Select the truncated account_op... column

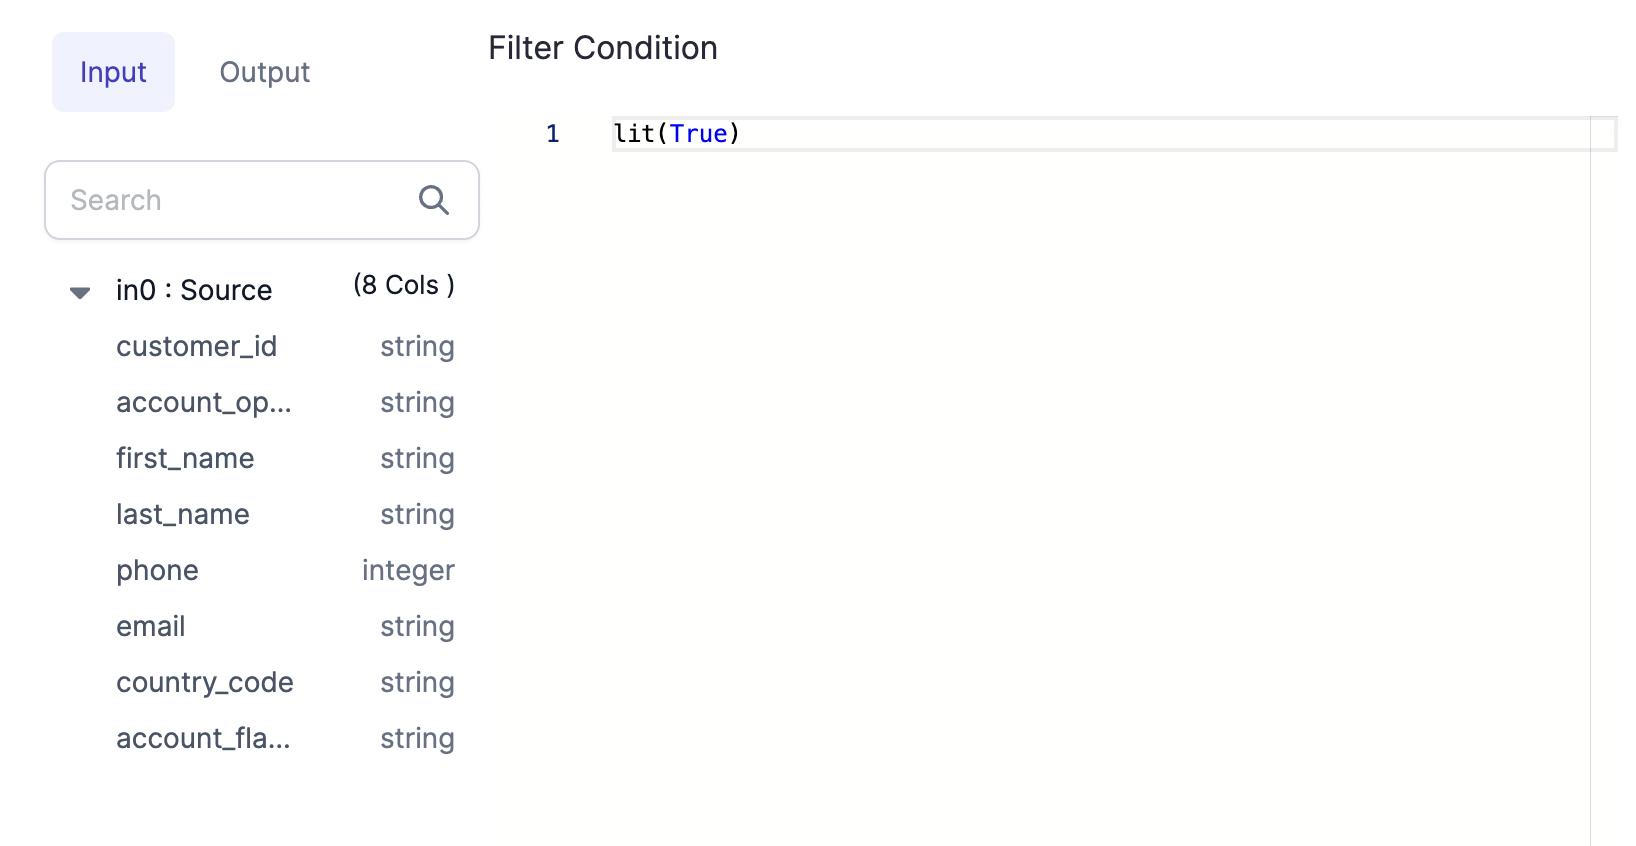[x=204, y=402]
